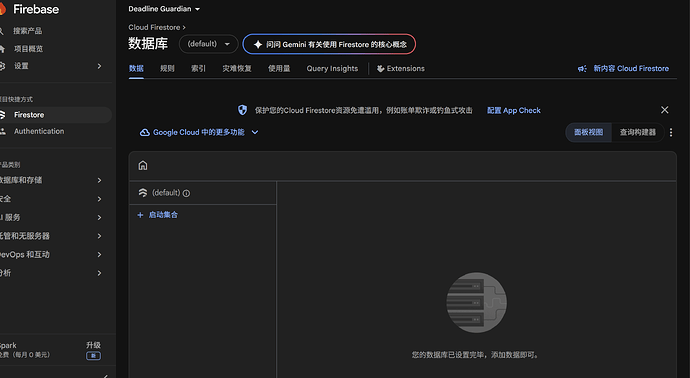
Task: Switch to the 规则 tab
Action: [x=167, y=69]
